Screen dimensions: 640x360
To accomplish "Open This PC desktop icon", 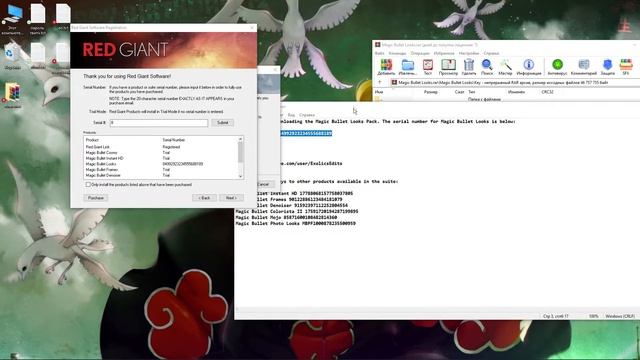I will tap(12, 18).
